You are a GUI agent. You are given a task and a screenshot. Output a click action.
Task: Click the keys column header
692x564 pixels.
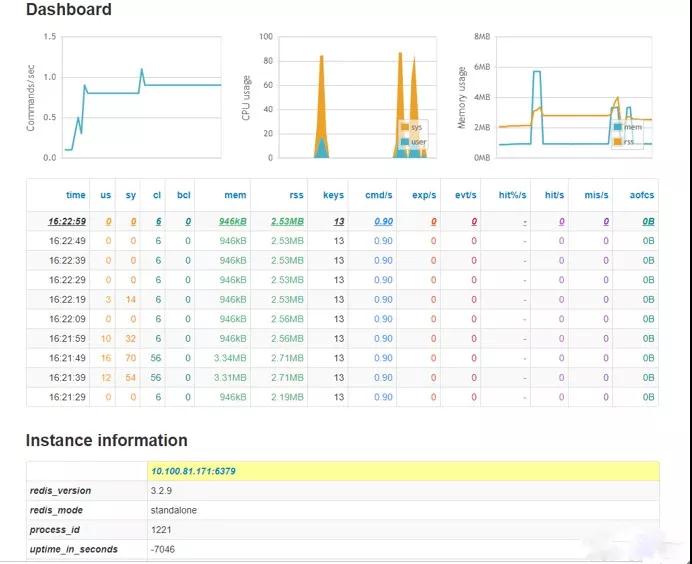coord(334,195)
